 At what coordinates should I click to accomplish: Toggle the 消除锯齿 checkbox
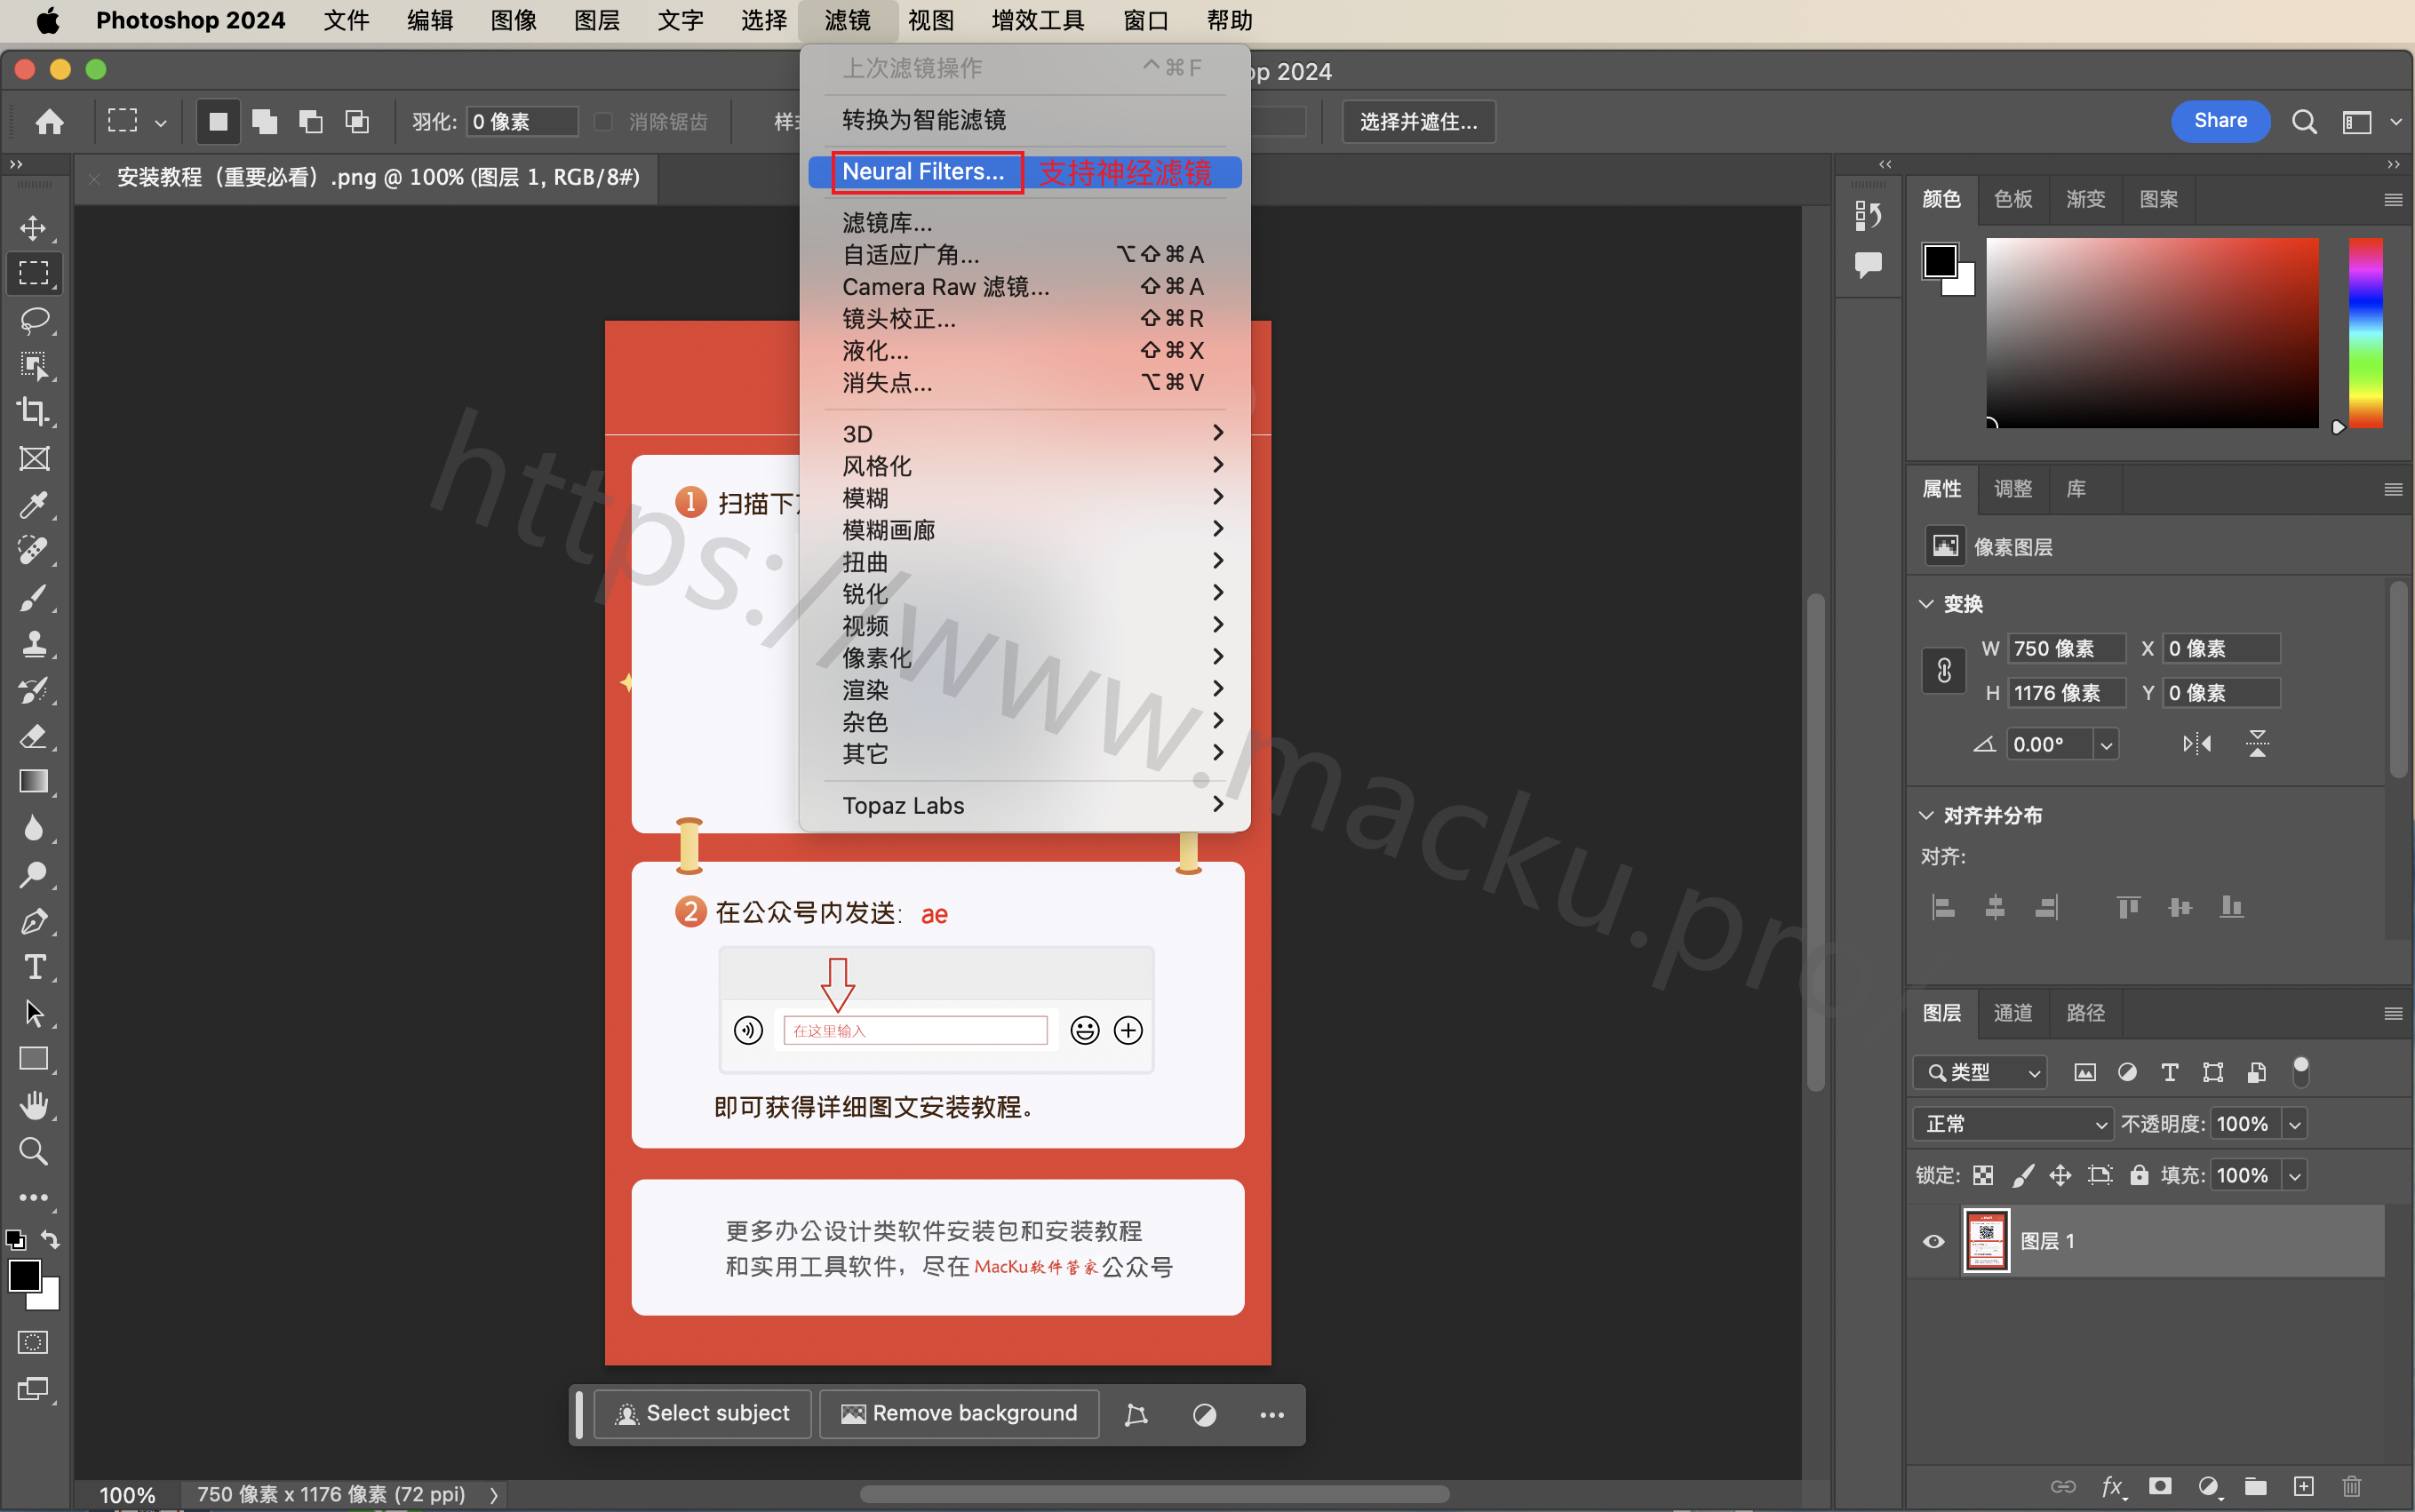[x=603, y=121]
